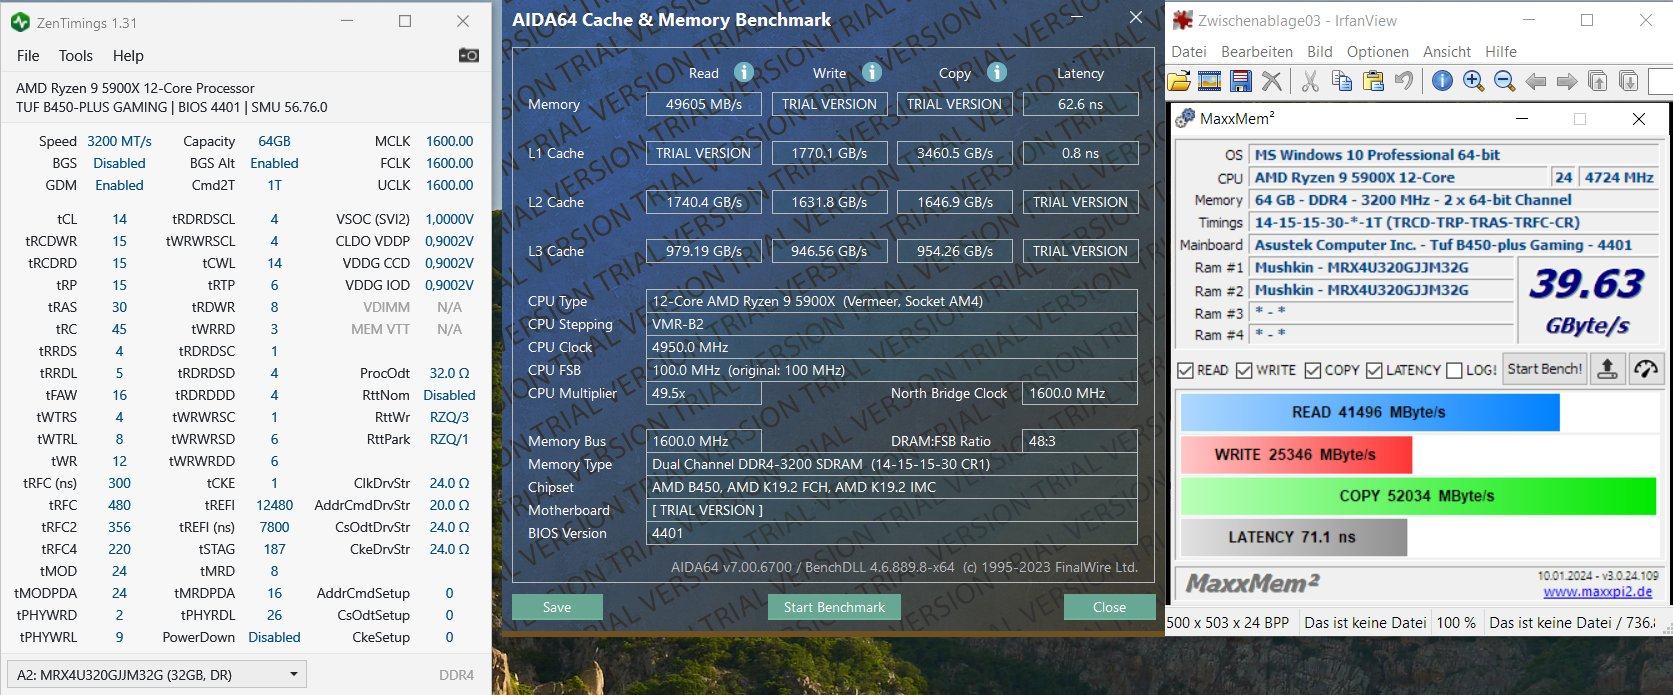The image size is (1673, 695).
Task: Click the AIDA64 L3 Cache Read value 979.19 GB/s
Action: tap(704, 251)
